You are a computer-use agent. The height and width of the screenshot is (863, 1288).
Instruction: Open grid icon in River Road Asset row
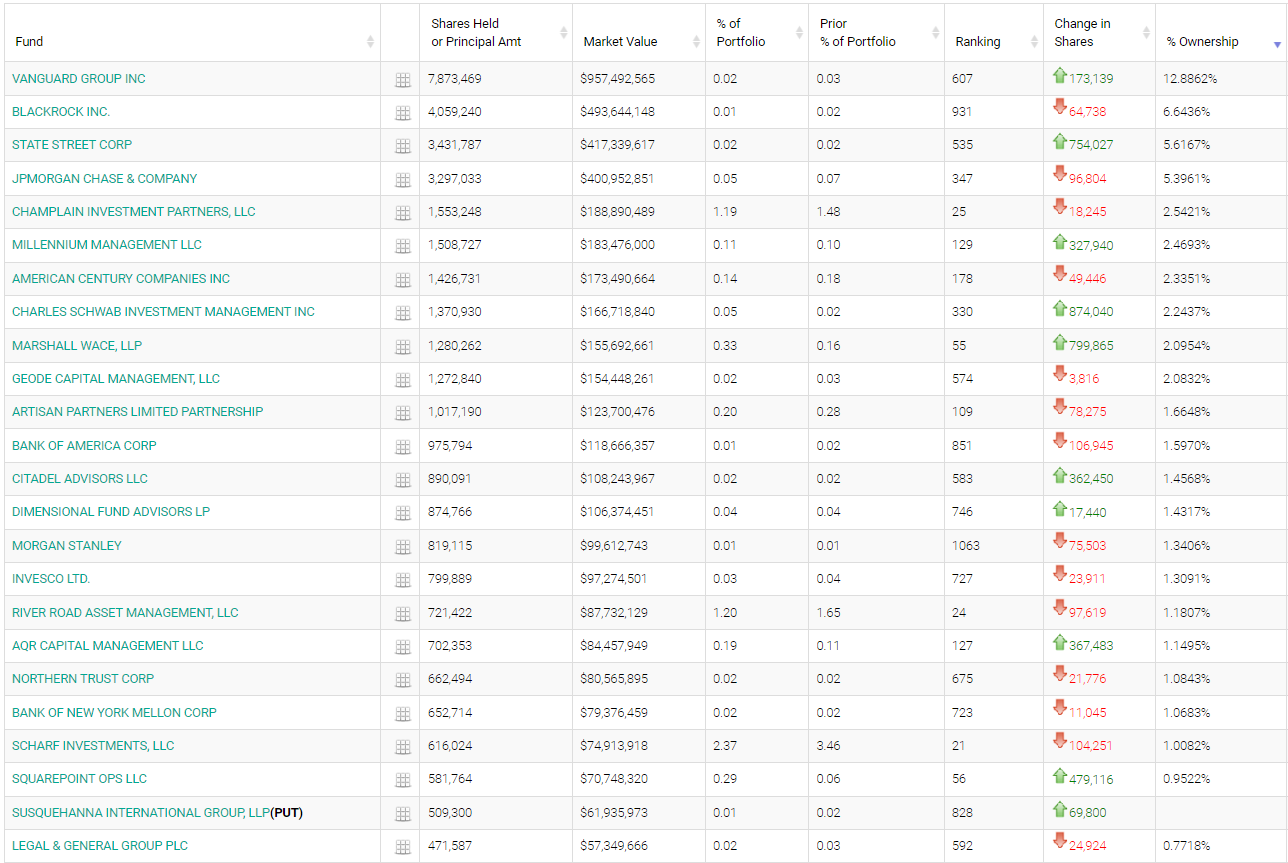pos(403,614)
